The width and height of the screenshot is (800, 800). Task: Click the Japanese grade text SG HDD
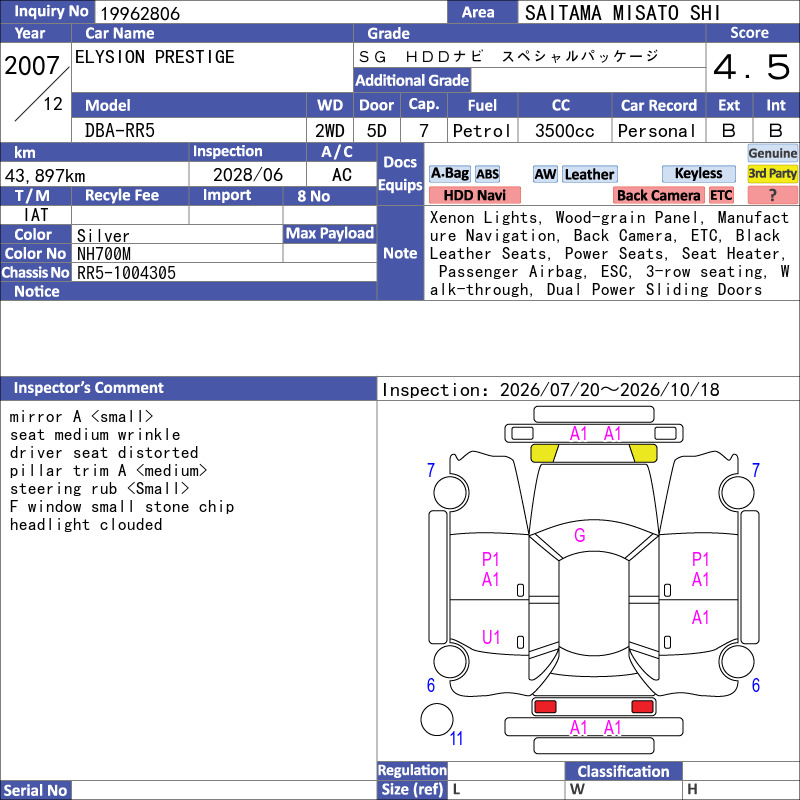(x=509, y=56)
